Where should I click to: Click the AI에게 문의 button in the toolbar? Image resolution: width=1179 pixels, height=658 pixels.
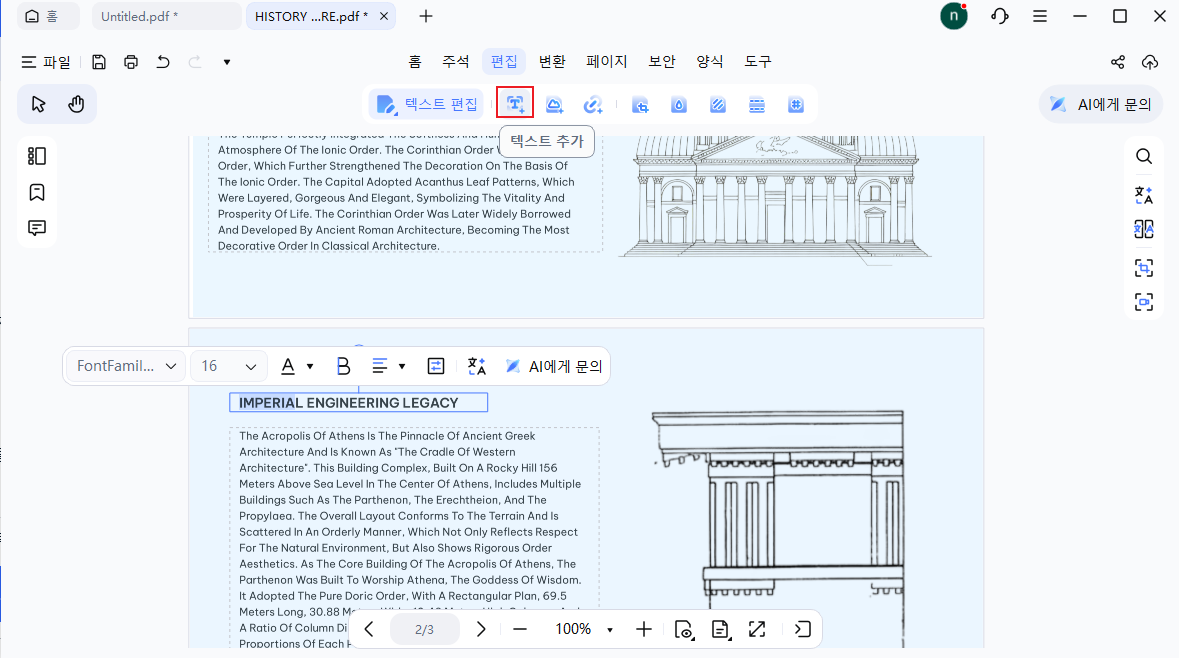pyautogui.click(x=1101, y=104)
